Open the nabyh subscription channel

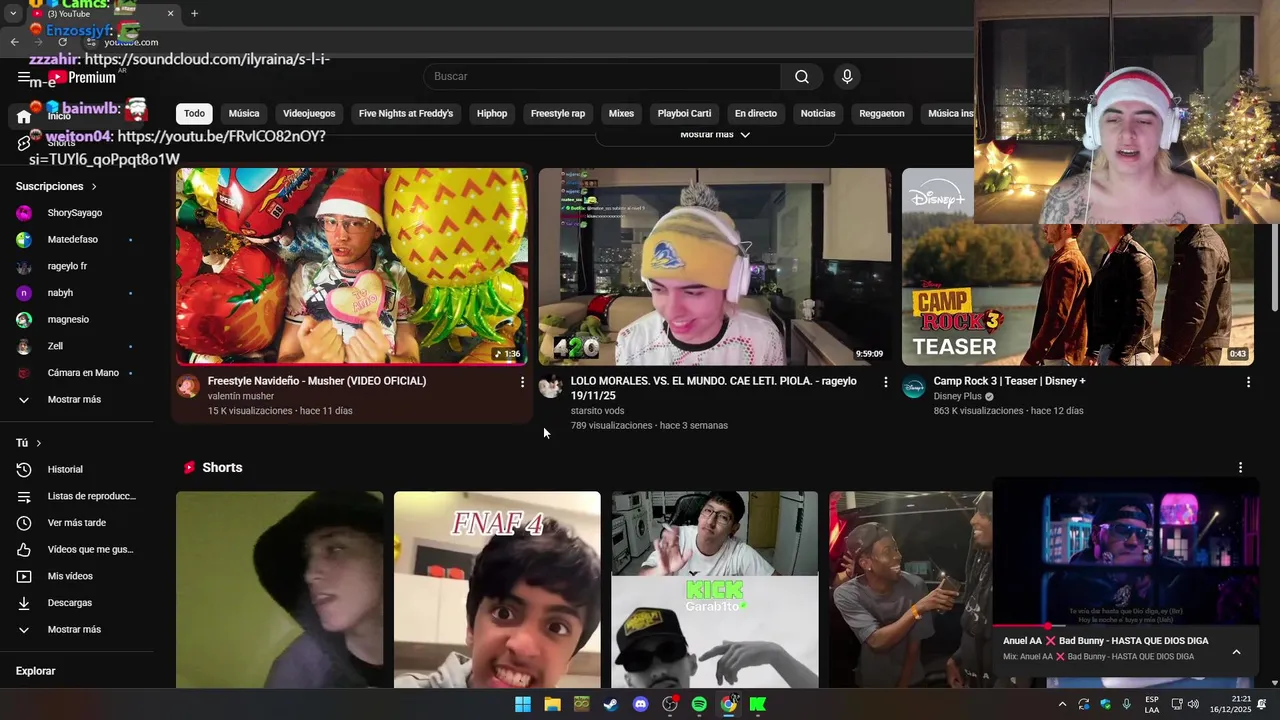point(77,293)
